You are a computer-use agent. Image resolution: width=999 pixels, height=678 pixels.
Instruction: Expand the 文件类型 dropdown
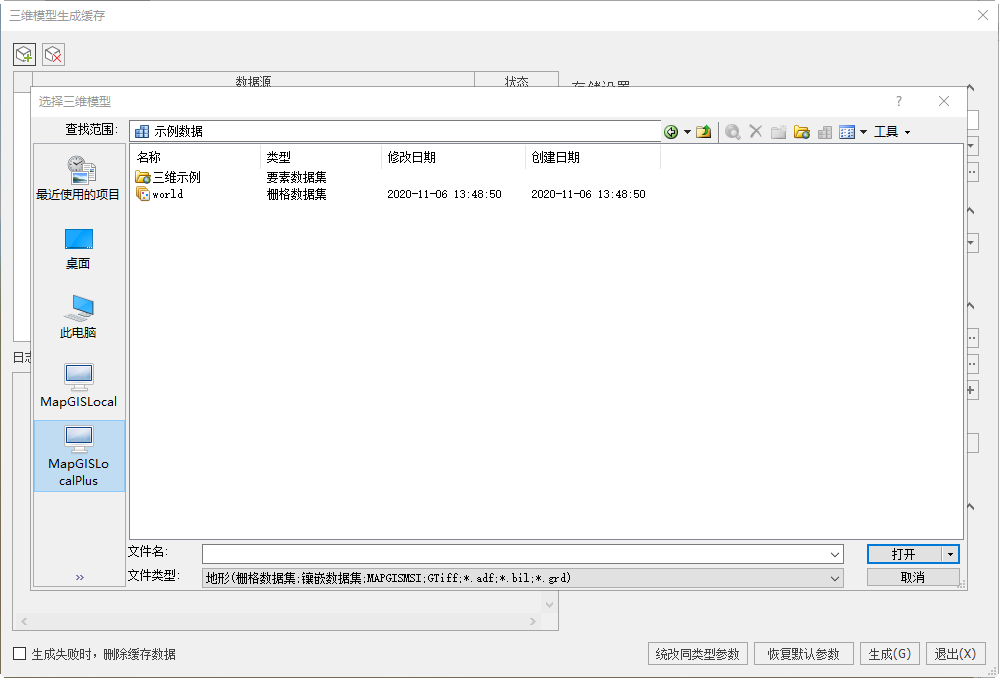[834, 578]
